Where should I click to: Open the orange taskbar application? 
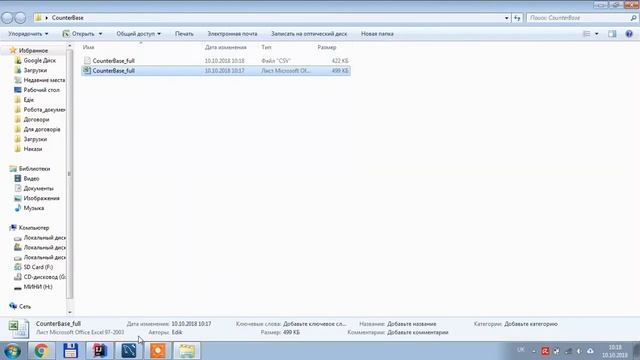click(158, 351)
